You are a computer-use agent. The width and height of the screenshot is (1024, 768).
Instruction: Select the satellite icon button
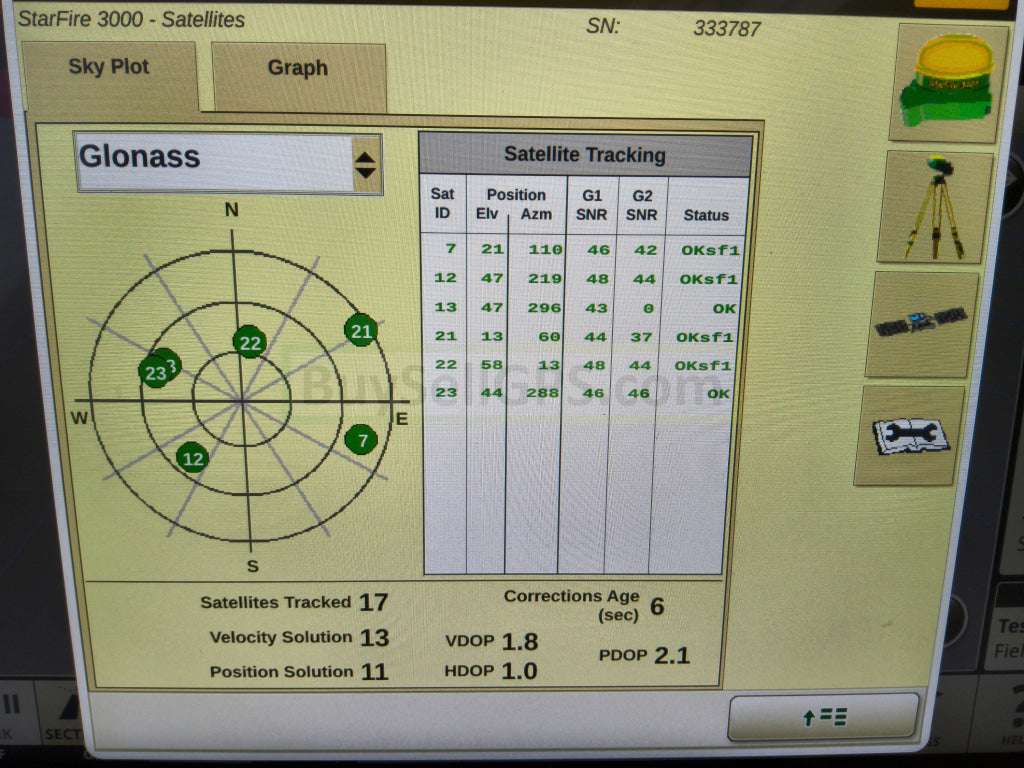pos(922,324)
